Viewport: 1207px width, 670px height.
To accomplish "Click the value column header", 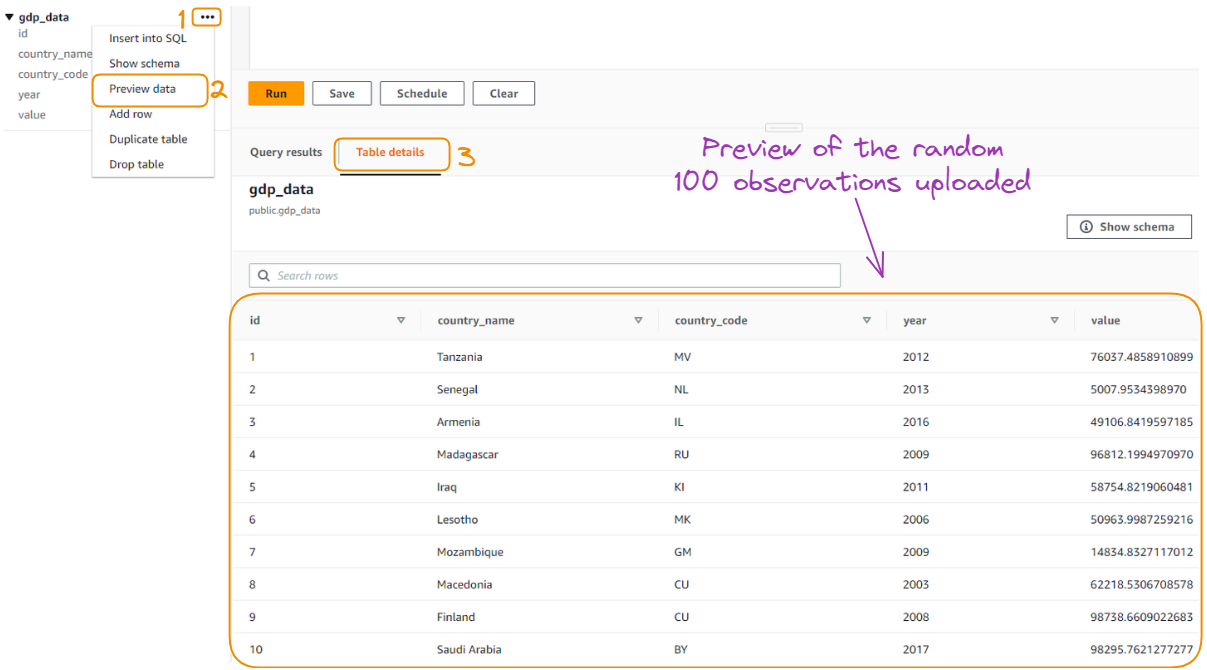I will tap(1105, 321).
